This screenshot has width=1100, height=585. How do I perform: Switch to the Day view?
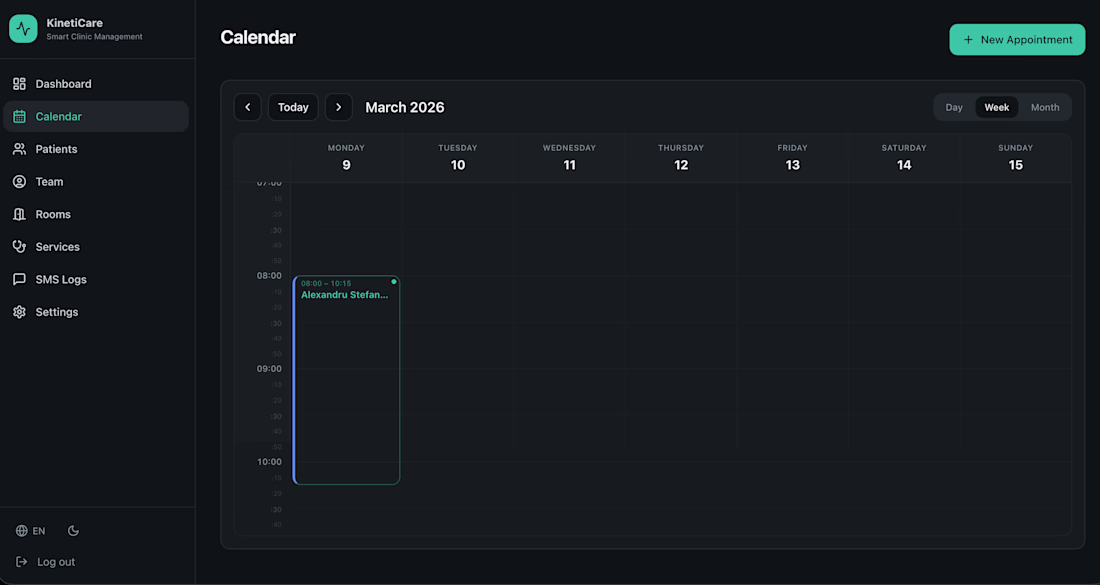coord(954,107)
